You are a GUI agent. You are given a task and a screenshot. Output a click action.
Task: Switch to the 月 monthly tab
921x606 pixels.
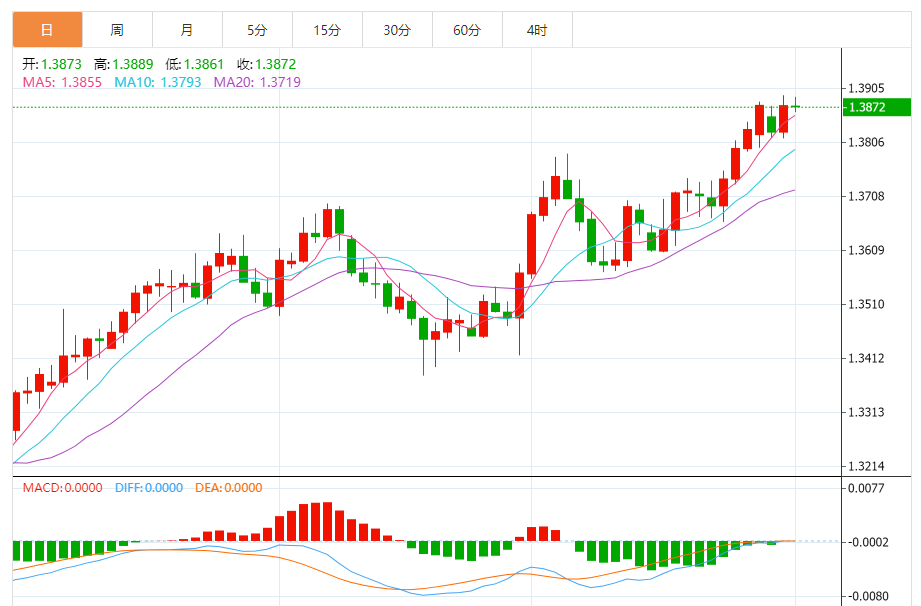(x=187, y=30)
